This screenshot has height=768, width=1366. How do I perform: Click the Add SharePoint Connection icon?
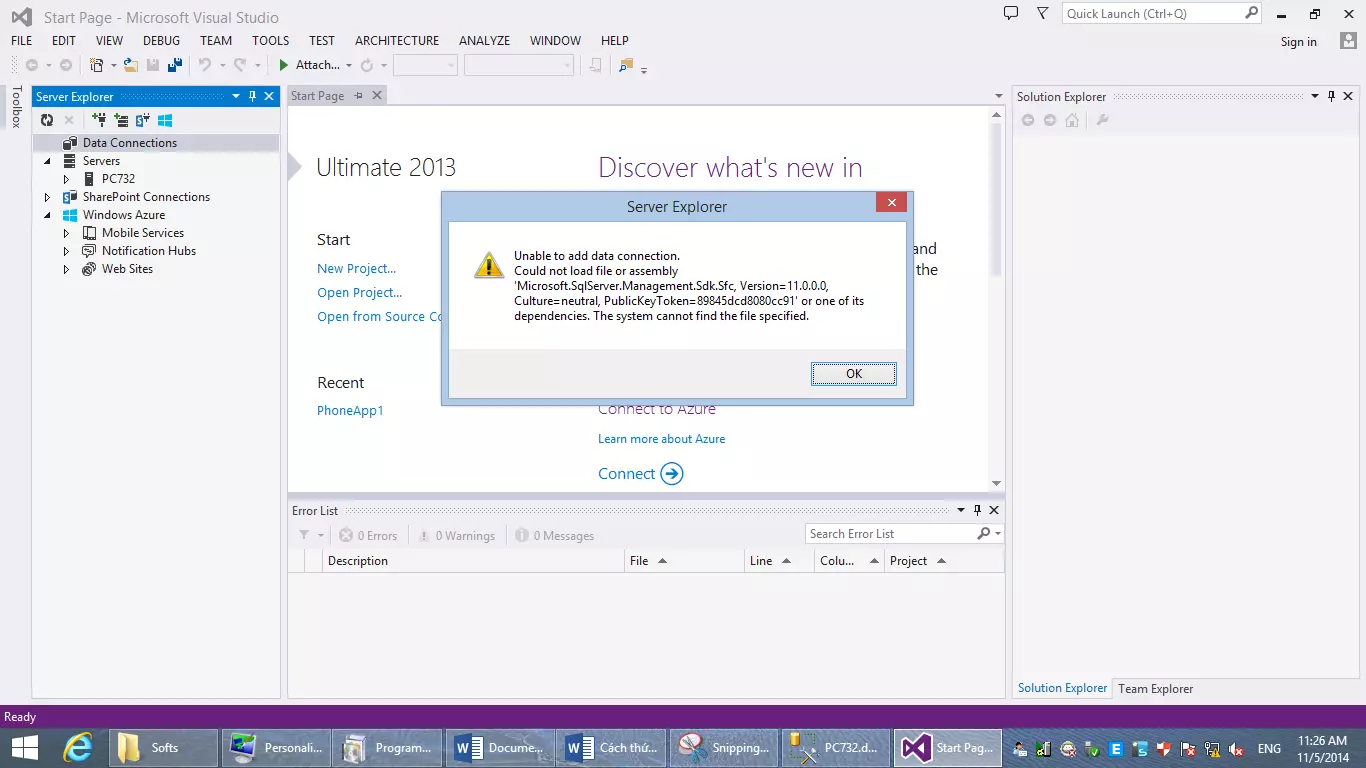[143, 120]
